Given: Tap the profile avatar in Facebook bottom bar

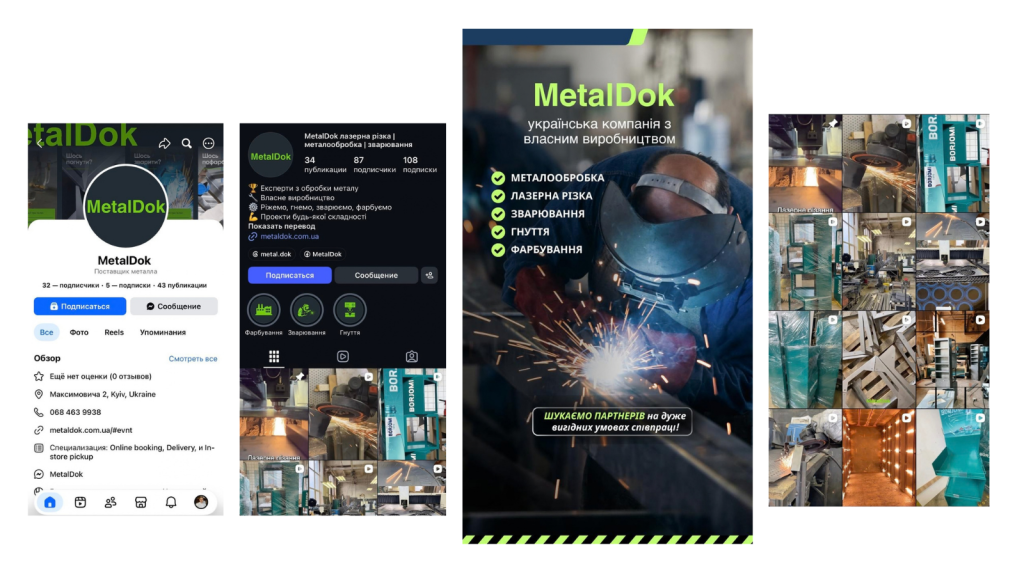Looking at the screenshot, I should (201, 502).
